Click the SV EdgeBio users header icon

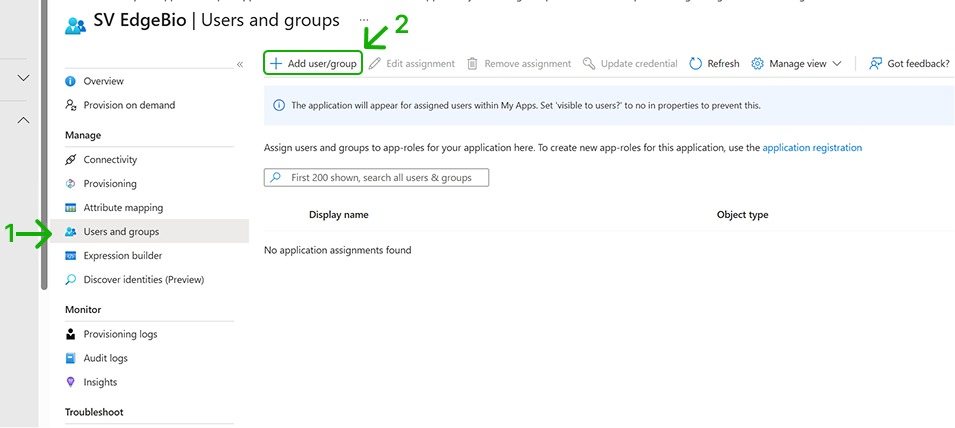pyautogui.click(x=76, y=24)
